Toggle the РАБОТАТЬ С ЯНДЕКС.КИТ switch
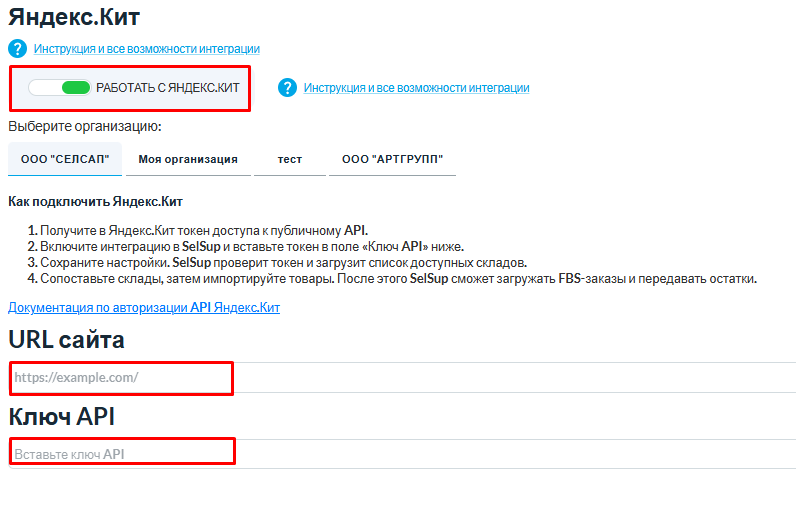This screenshot has height=512, width=796. pyautogui.click(x=59, y=88)
